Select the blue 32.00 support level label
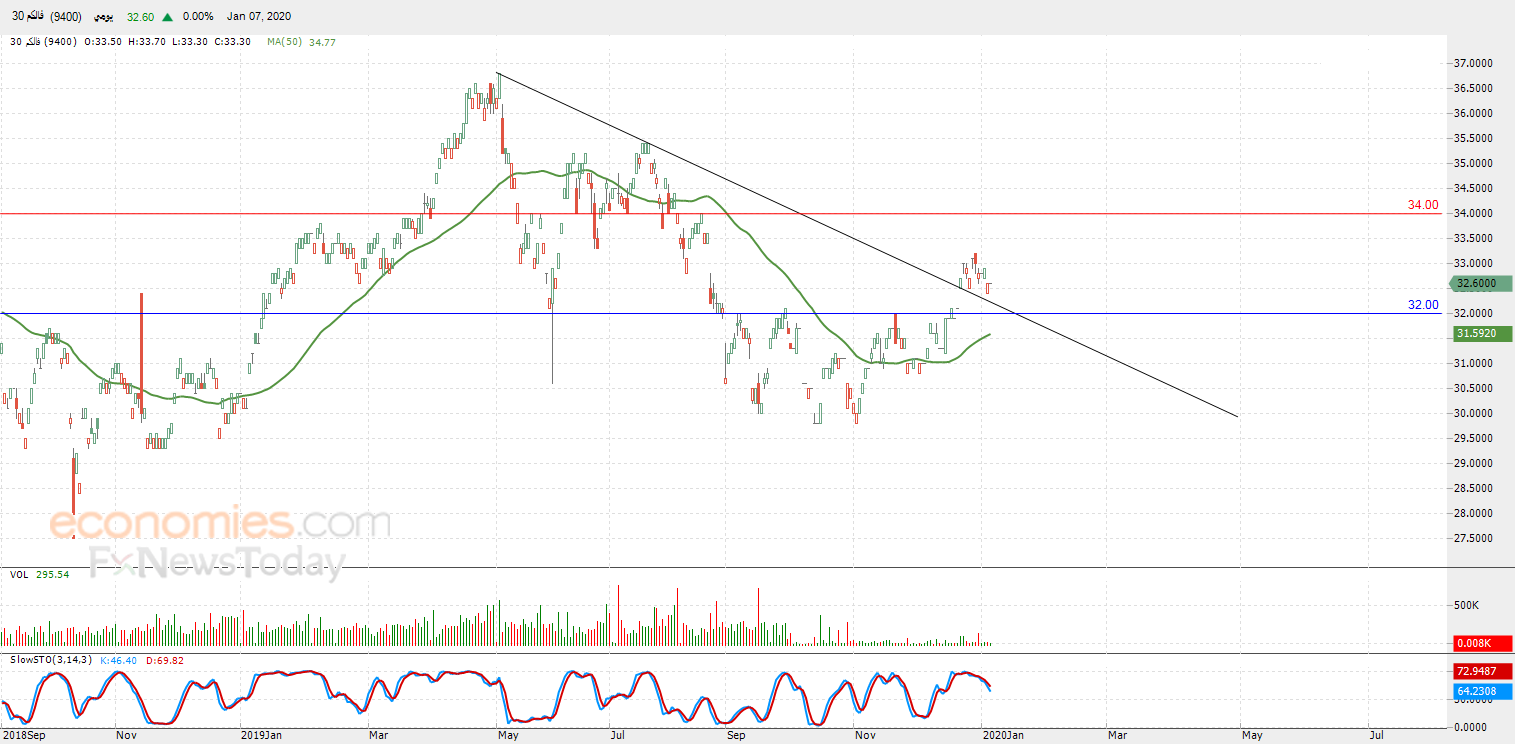The width and height of the screenshot is (1515, 744). coord(1422,305)
